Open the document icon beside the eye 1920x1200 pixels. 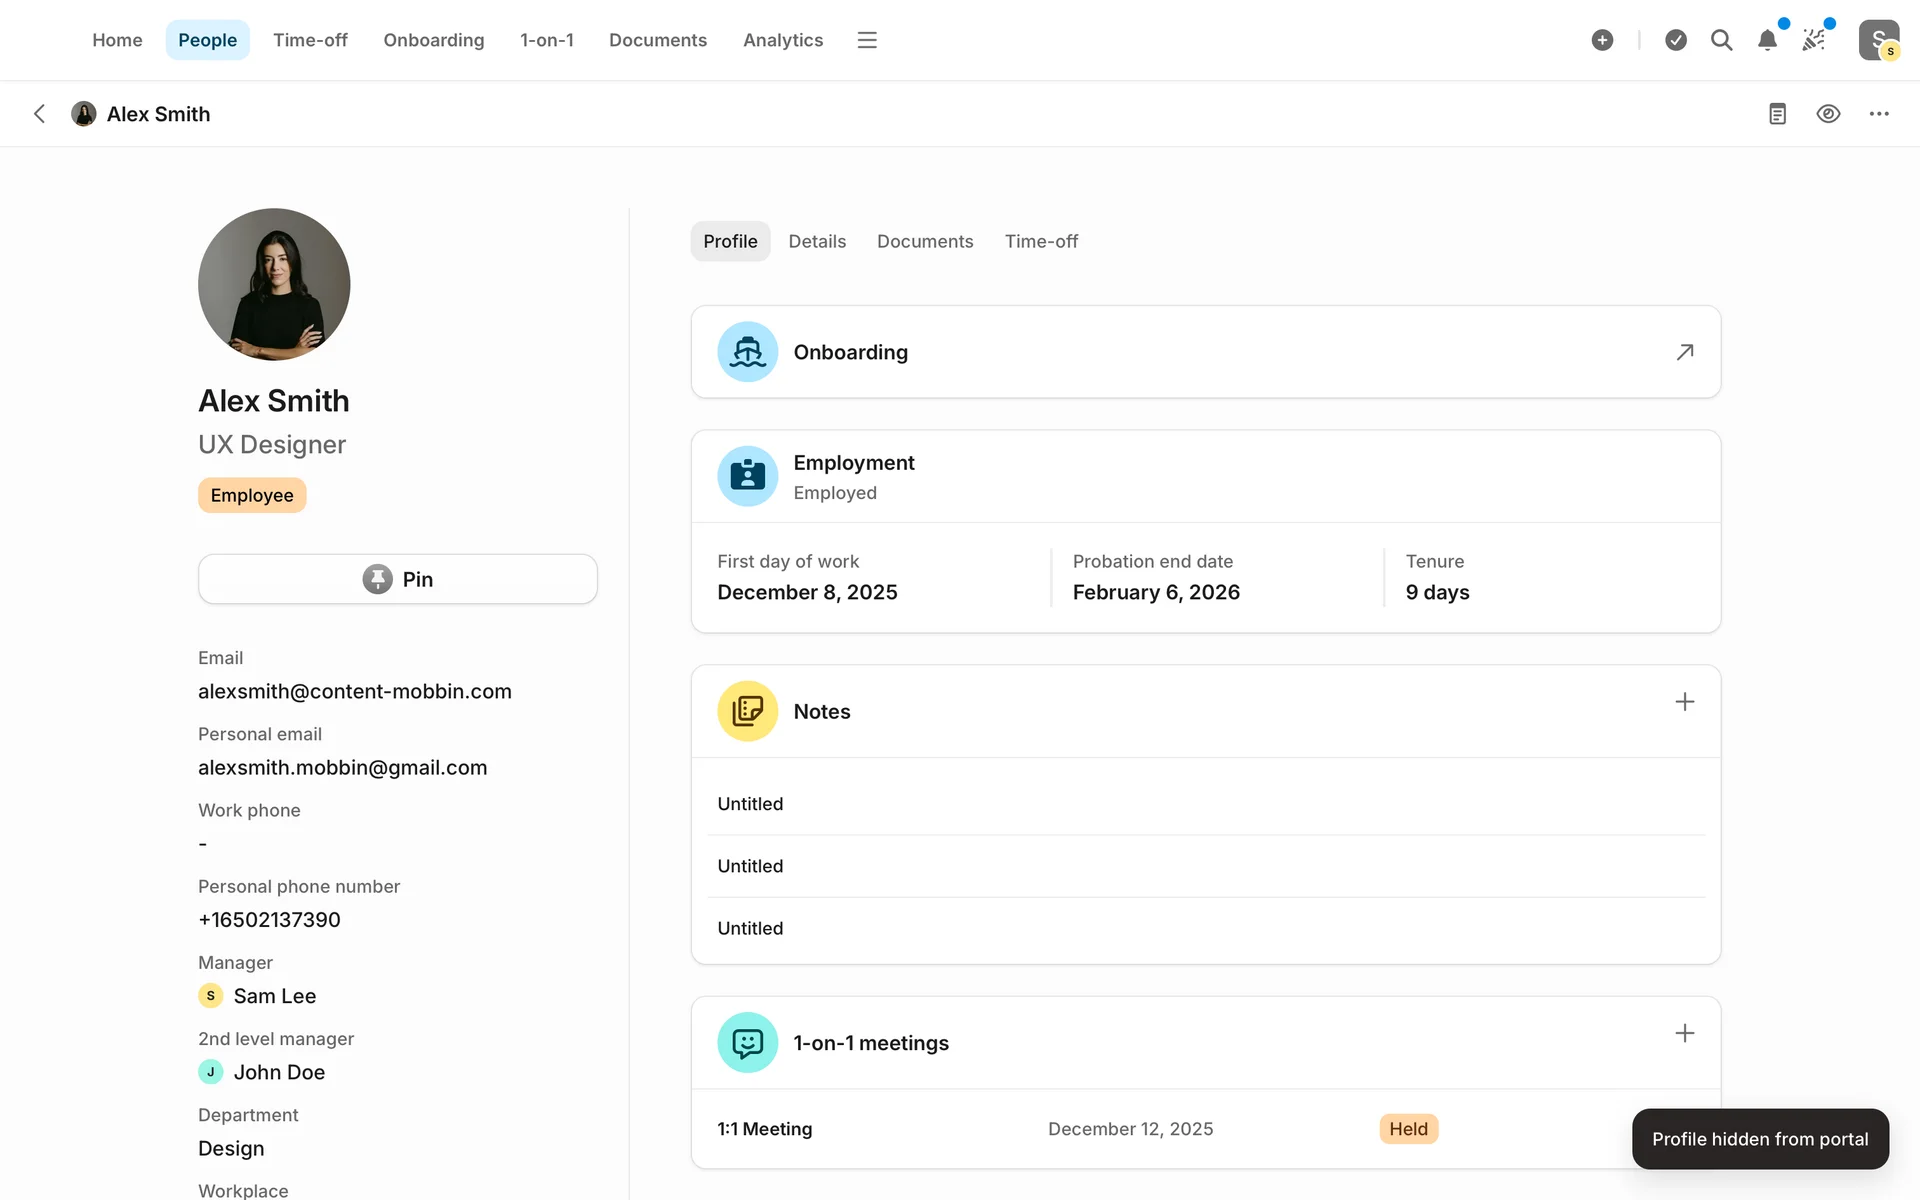pyautogui.click(x=1777, y=114)
